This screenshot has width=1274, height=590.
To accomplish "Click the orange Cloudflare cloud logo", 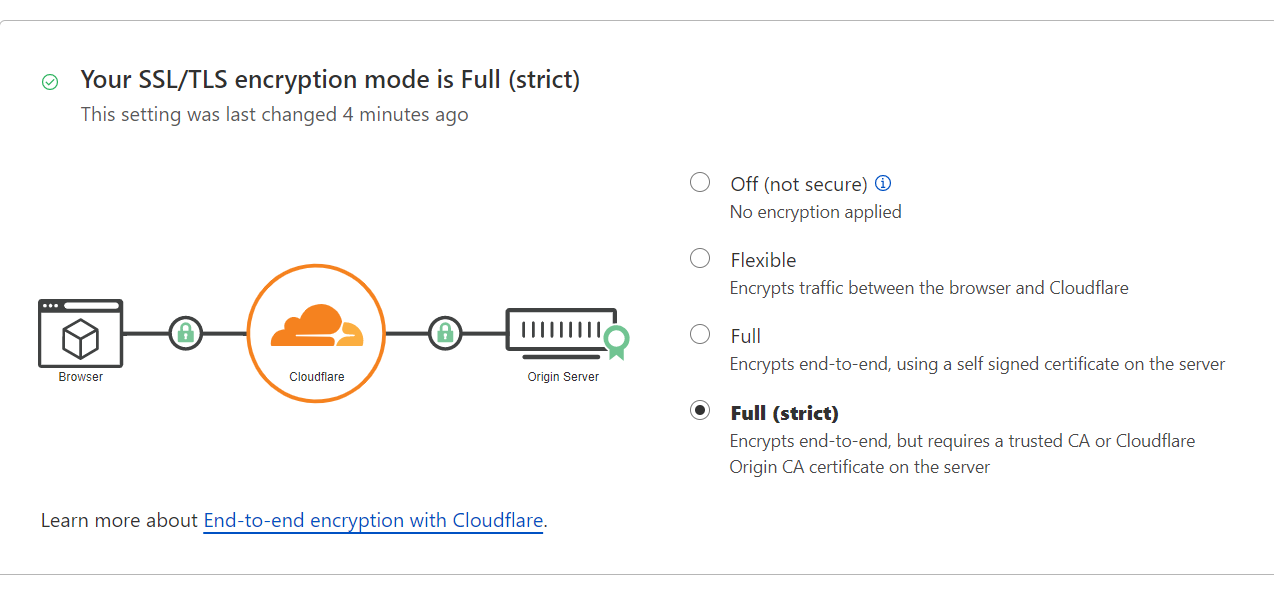I will point(316,326).
